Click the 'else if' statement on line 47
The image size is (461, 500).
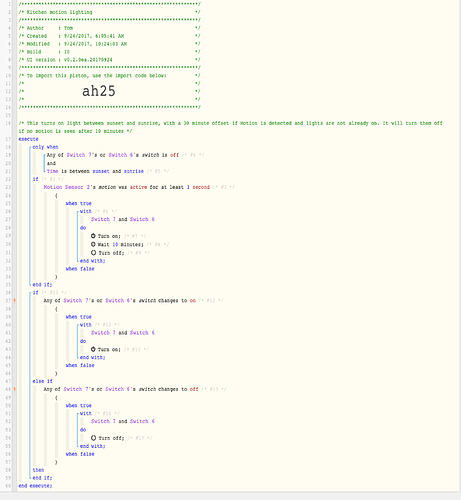[42, 381]
